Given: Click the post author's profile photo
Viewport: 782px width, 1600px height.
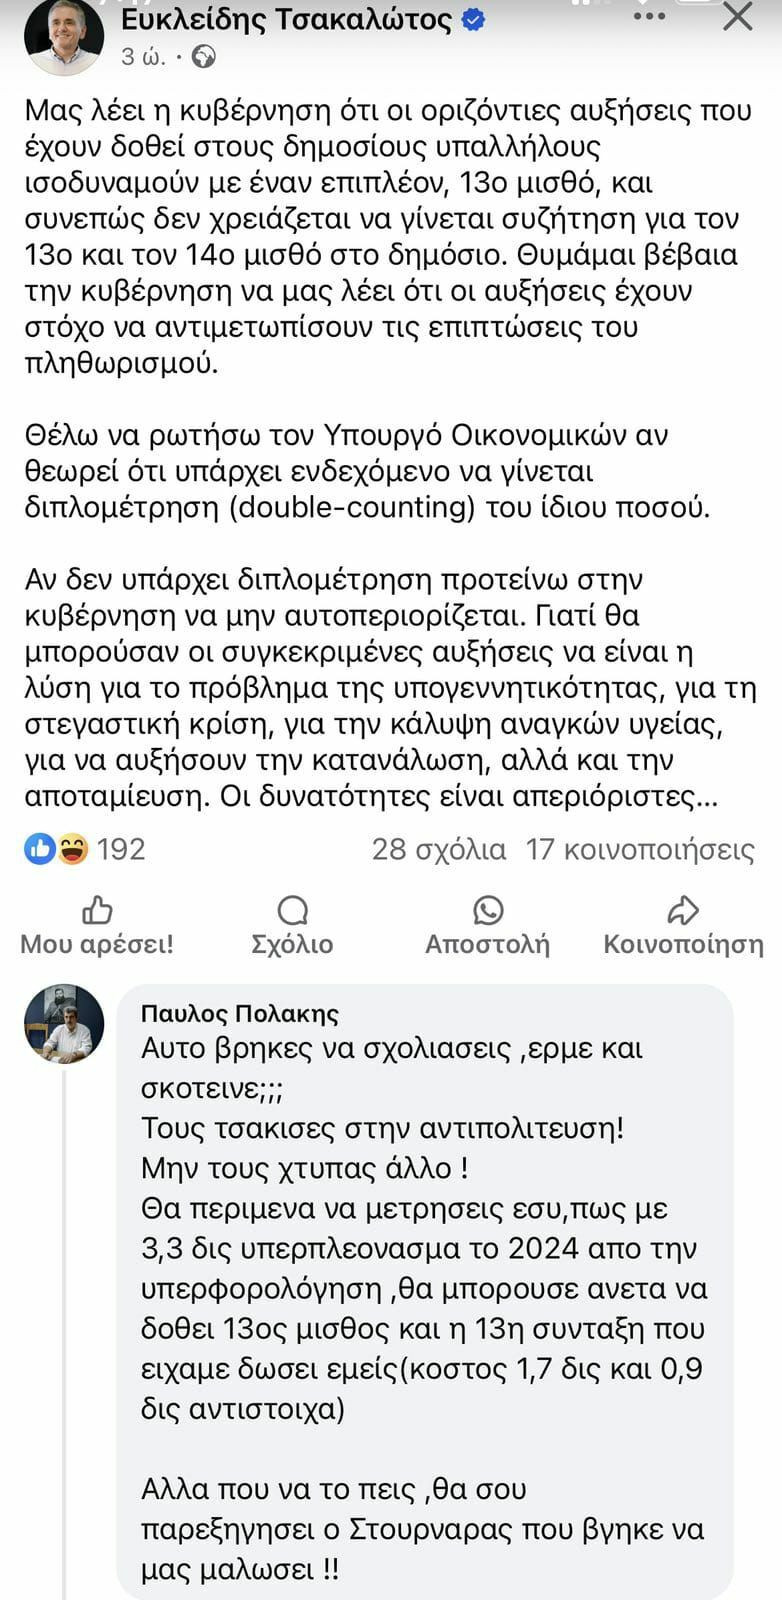Looking at the screenshot, I should point(63,35).
